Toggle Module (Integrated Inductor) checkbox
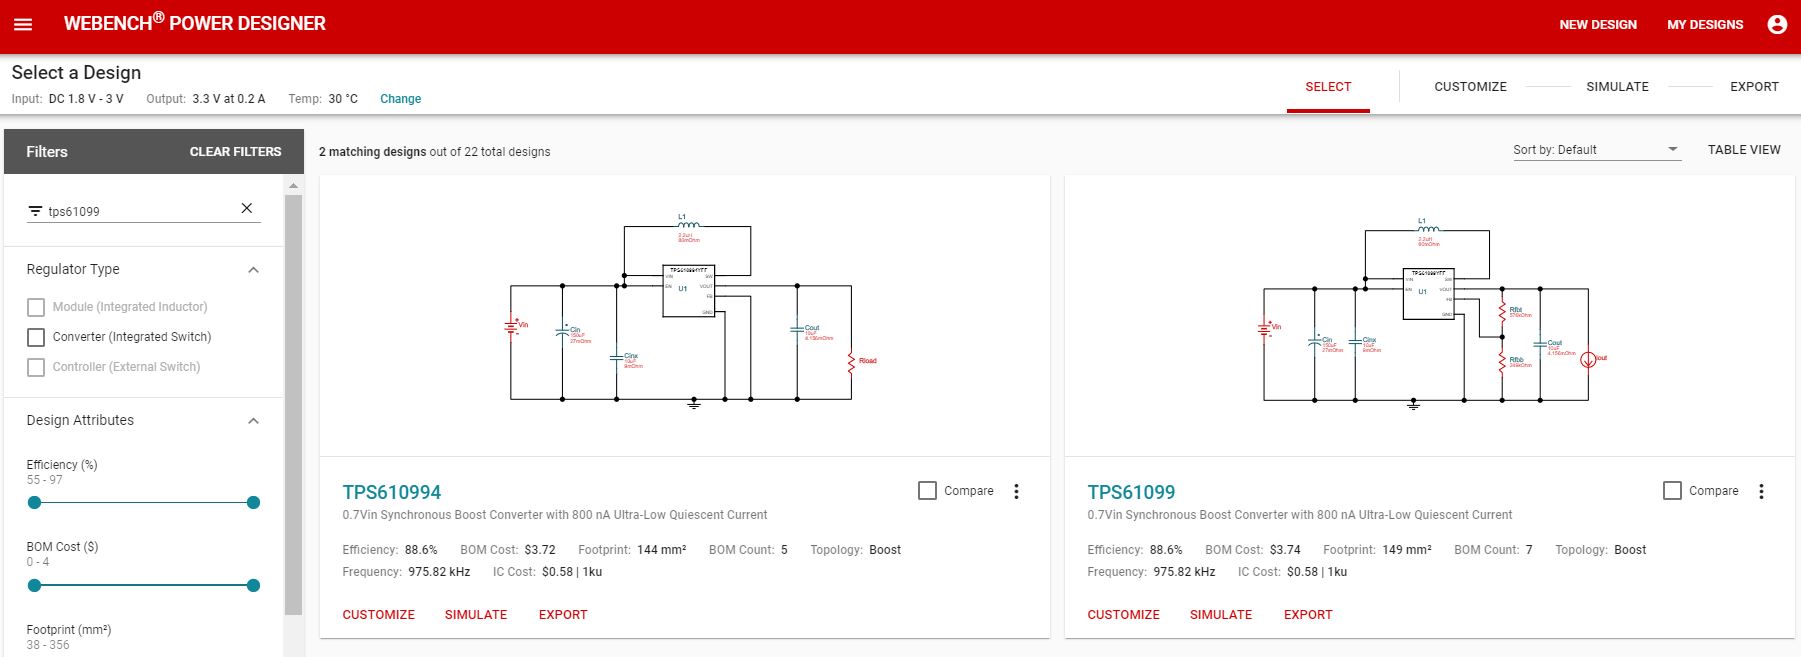Image resolution: width=1801 pixels, height=657 pixels. point(36,307)
